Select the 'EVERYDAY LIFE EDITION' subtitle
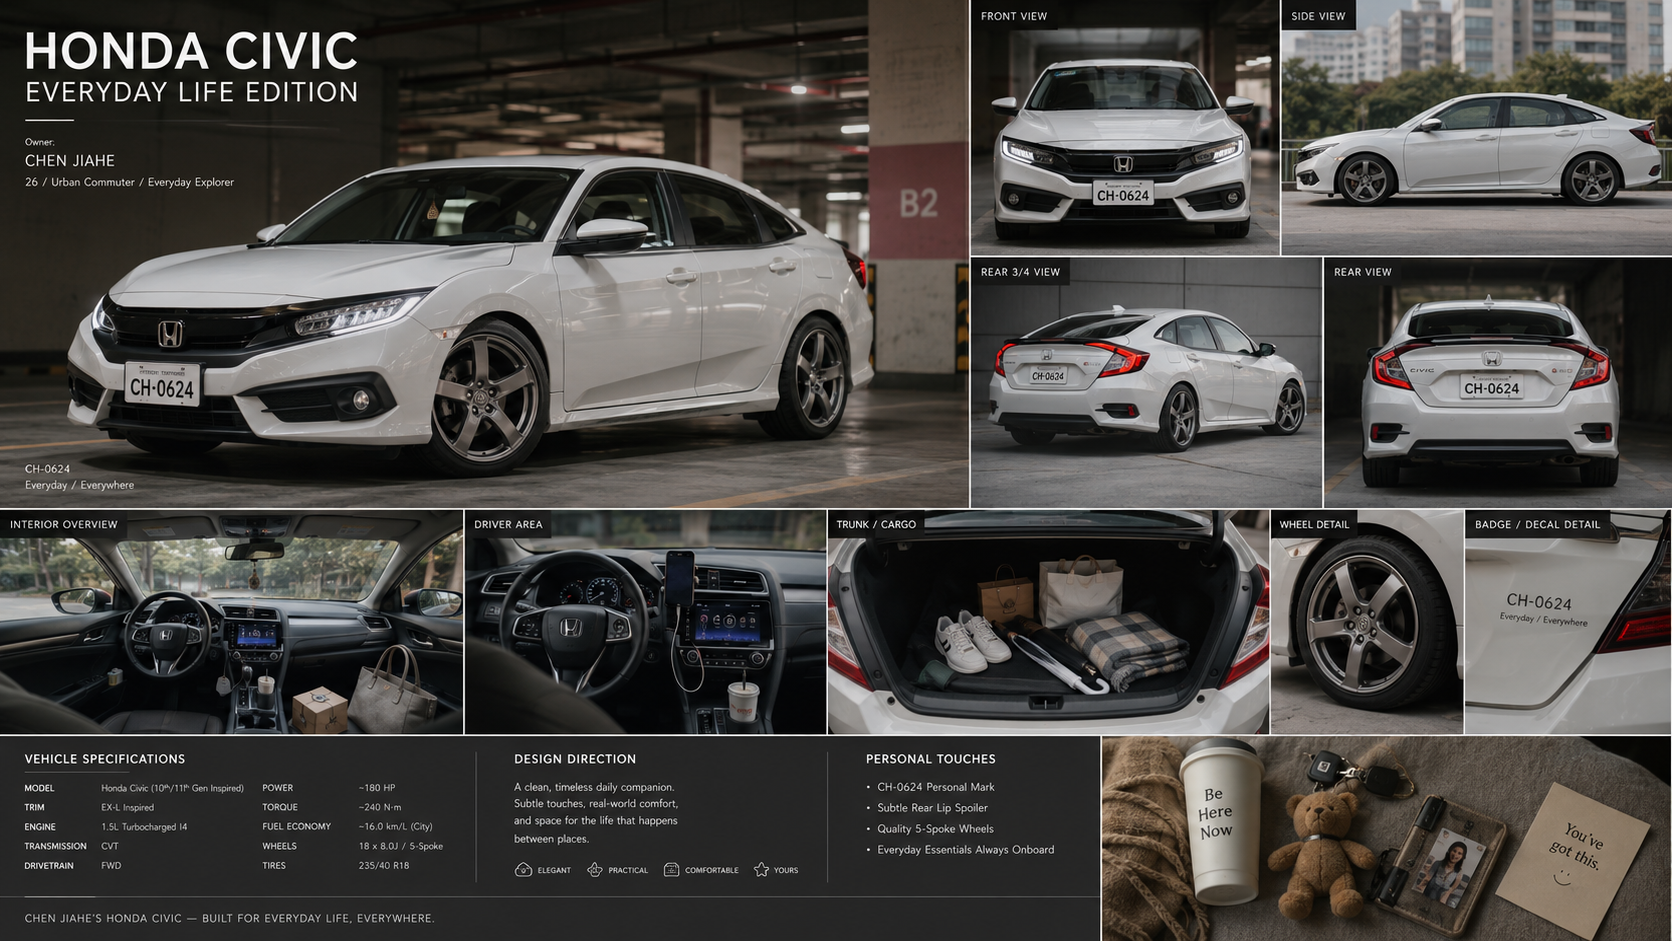1672x941 pixels. coord(192,92)
